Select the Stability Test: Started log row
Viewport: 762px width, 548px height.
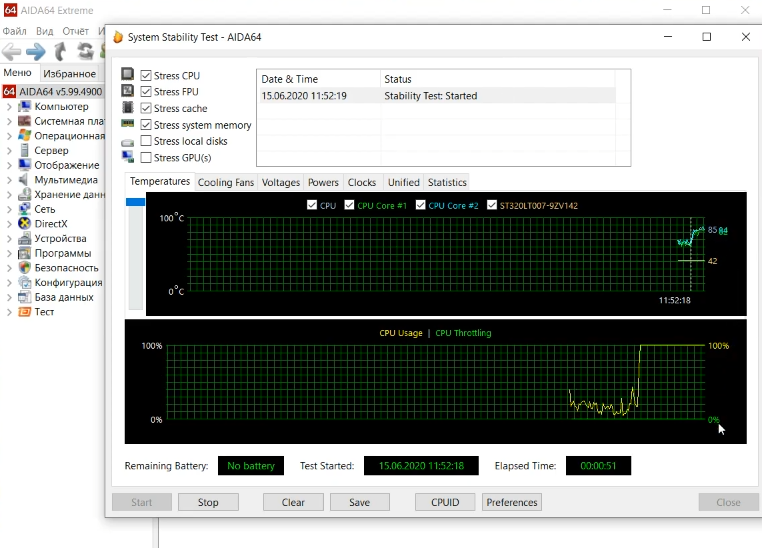[437, 96]
